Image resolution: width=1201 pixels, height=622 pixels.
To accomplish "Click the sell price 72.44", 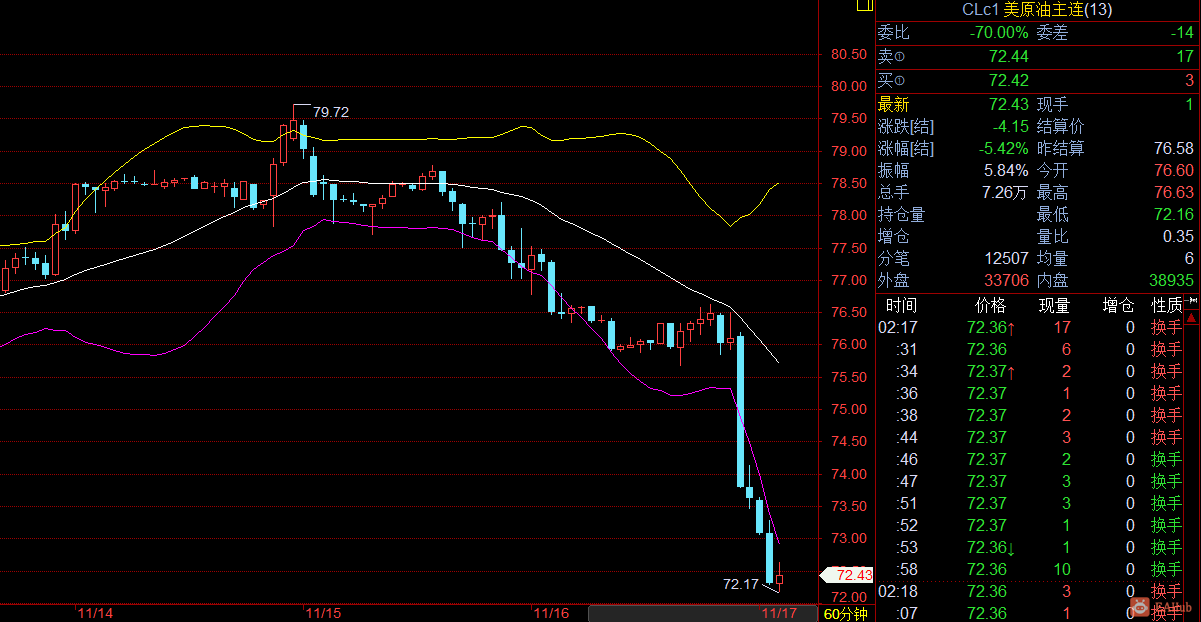I will [x=1008, y=57].
